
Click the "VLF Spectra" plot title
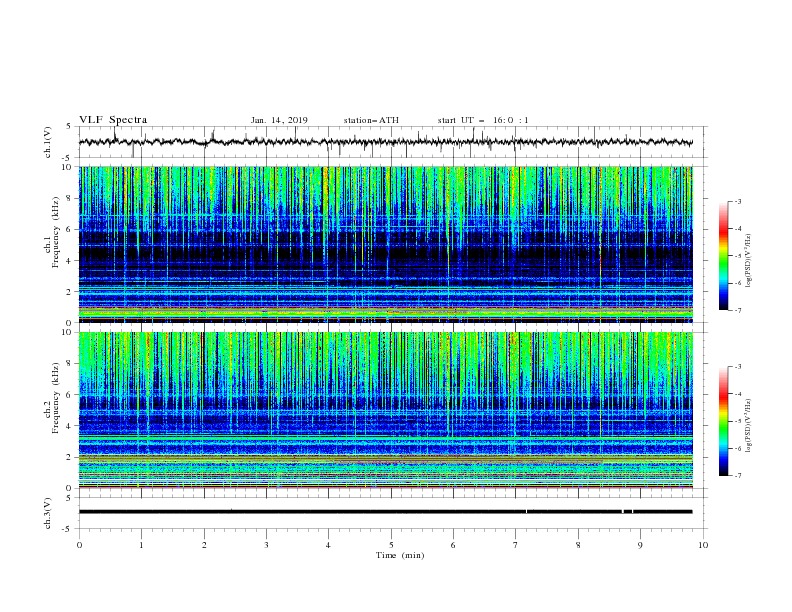tap(113, 120)
